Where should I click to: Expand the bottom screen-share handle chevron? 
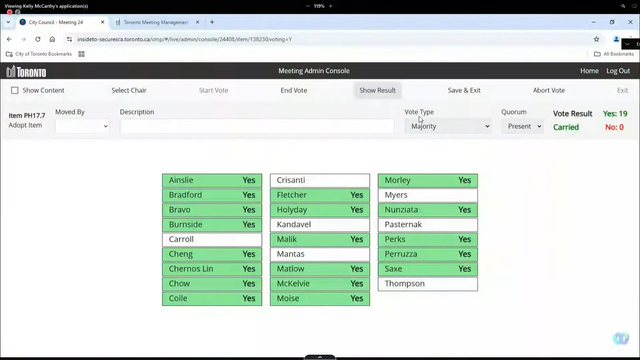pyautogui.click(x=320, y=357)
